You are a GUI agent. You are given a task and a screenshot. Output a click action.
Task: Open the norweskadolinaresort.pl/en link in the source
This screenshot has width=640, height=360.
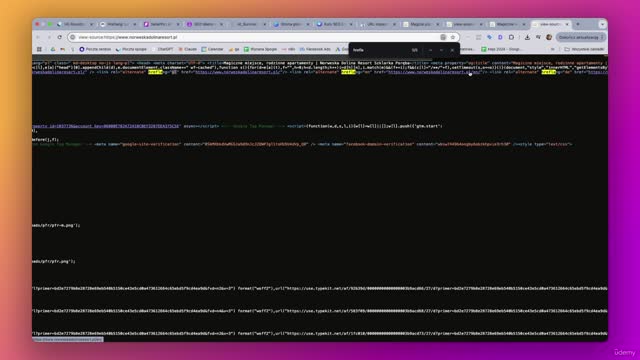pos(433,72)
